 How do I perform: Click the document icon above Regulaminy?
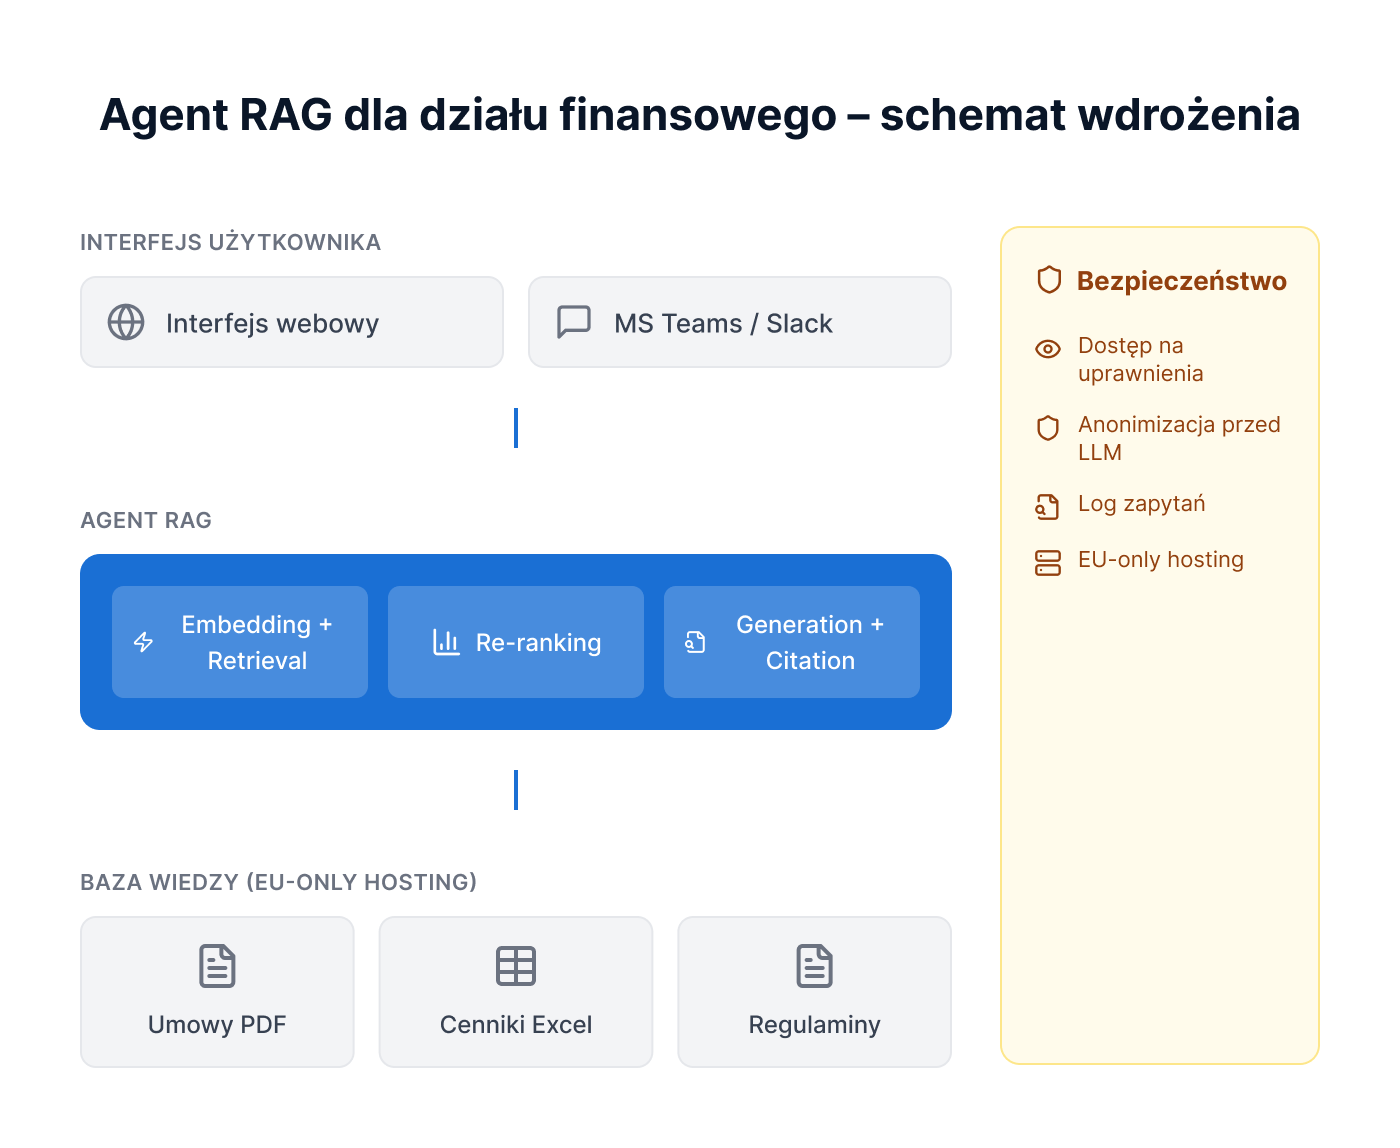coord(815,966)
